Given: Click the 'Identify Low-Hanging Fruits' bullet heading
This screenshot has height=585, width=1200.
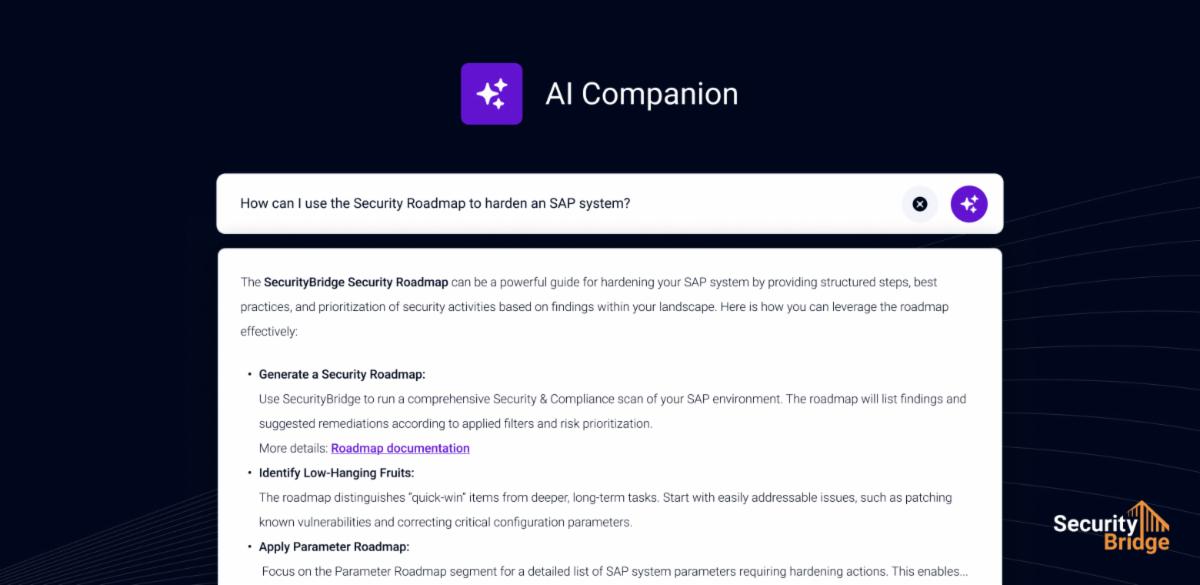Looking at the screenshot, I should coord(336,472).
